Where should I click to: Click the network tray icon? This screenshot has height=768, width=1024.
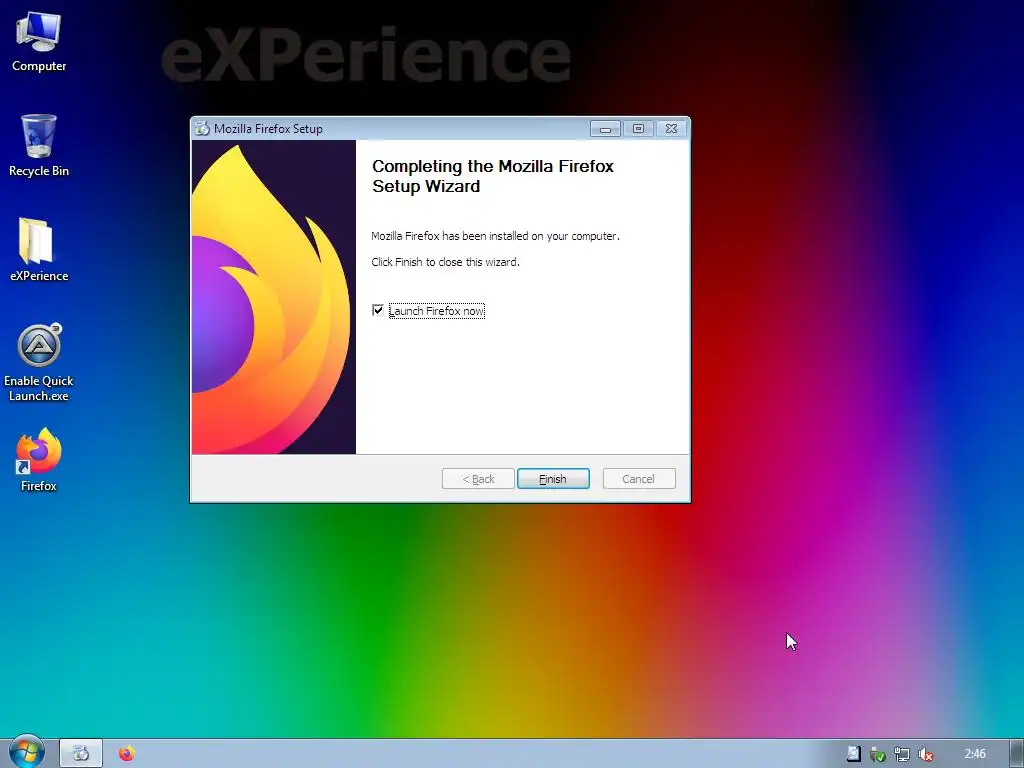click(902, 754)
